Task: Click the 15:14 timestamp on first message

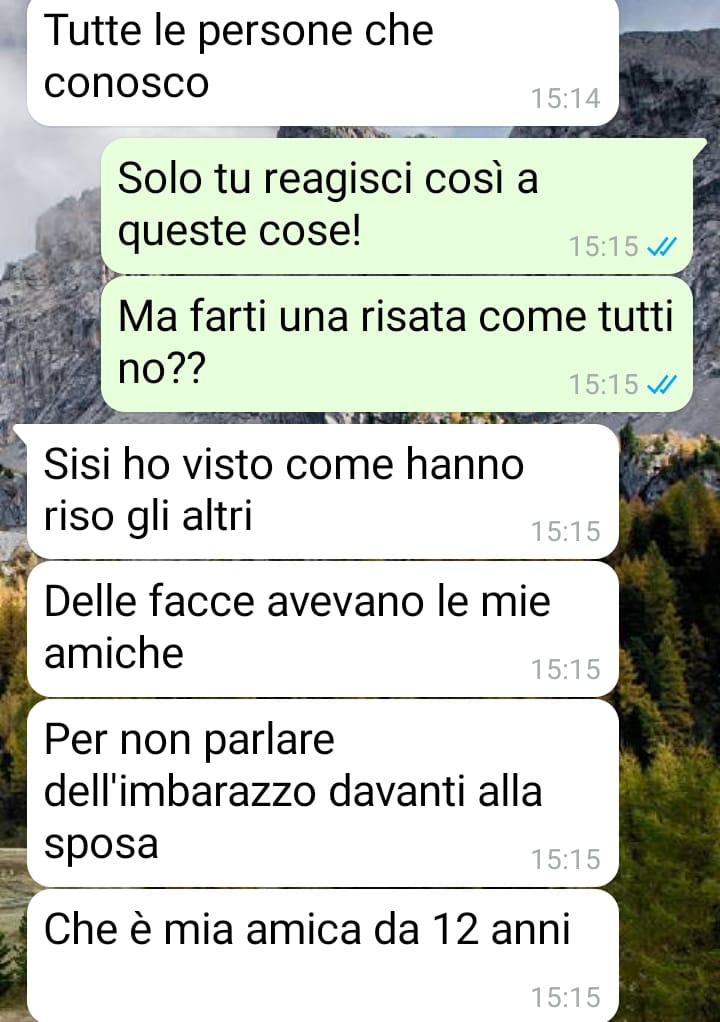Action: pyautogui.click(x=566, y=98)
